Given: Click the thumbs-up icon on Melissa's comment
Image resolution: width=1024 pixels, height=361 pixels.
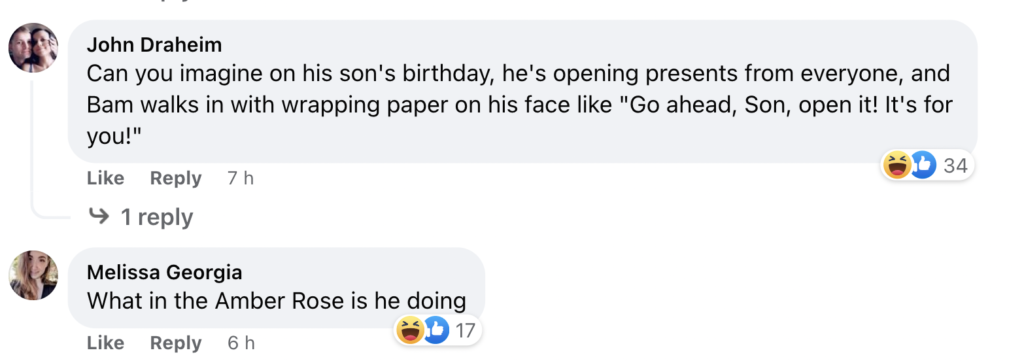Looking at the screenshot, I should tap(435, 330).
